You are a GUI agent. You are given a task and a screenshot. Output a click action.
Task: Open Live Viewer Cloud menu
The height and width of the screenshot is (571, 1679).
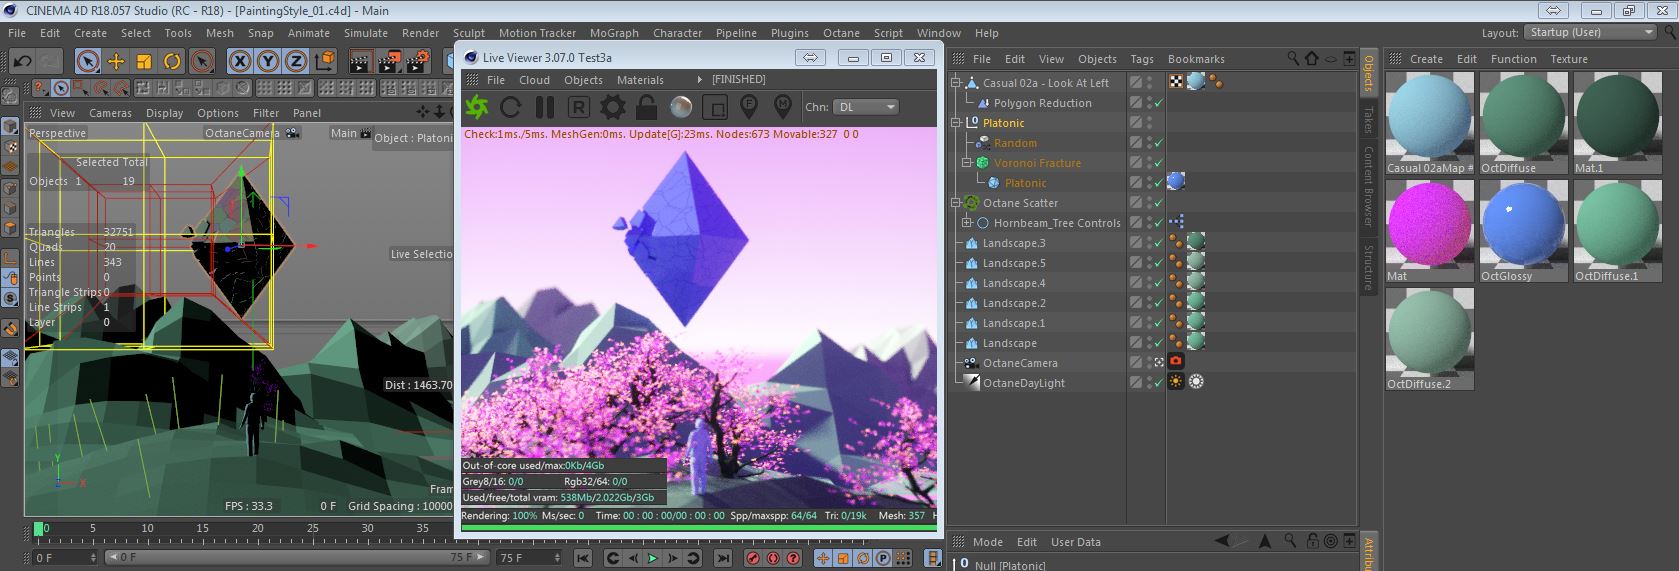[534, 80]
